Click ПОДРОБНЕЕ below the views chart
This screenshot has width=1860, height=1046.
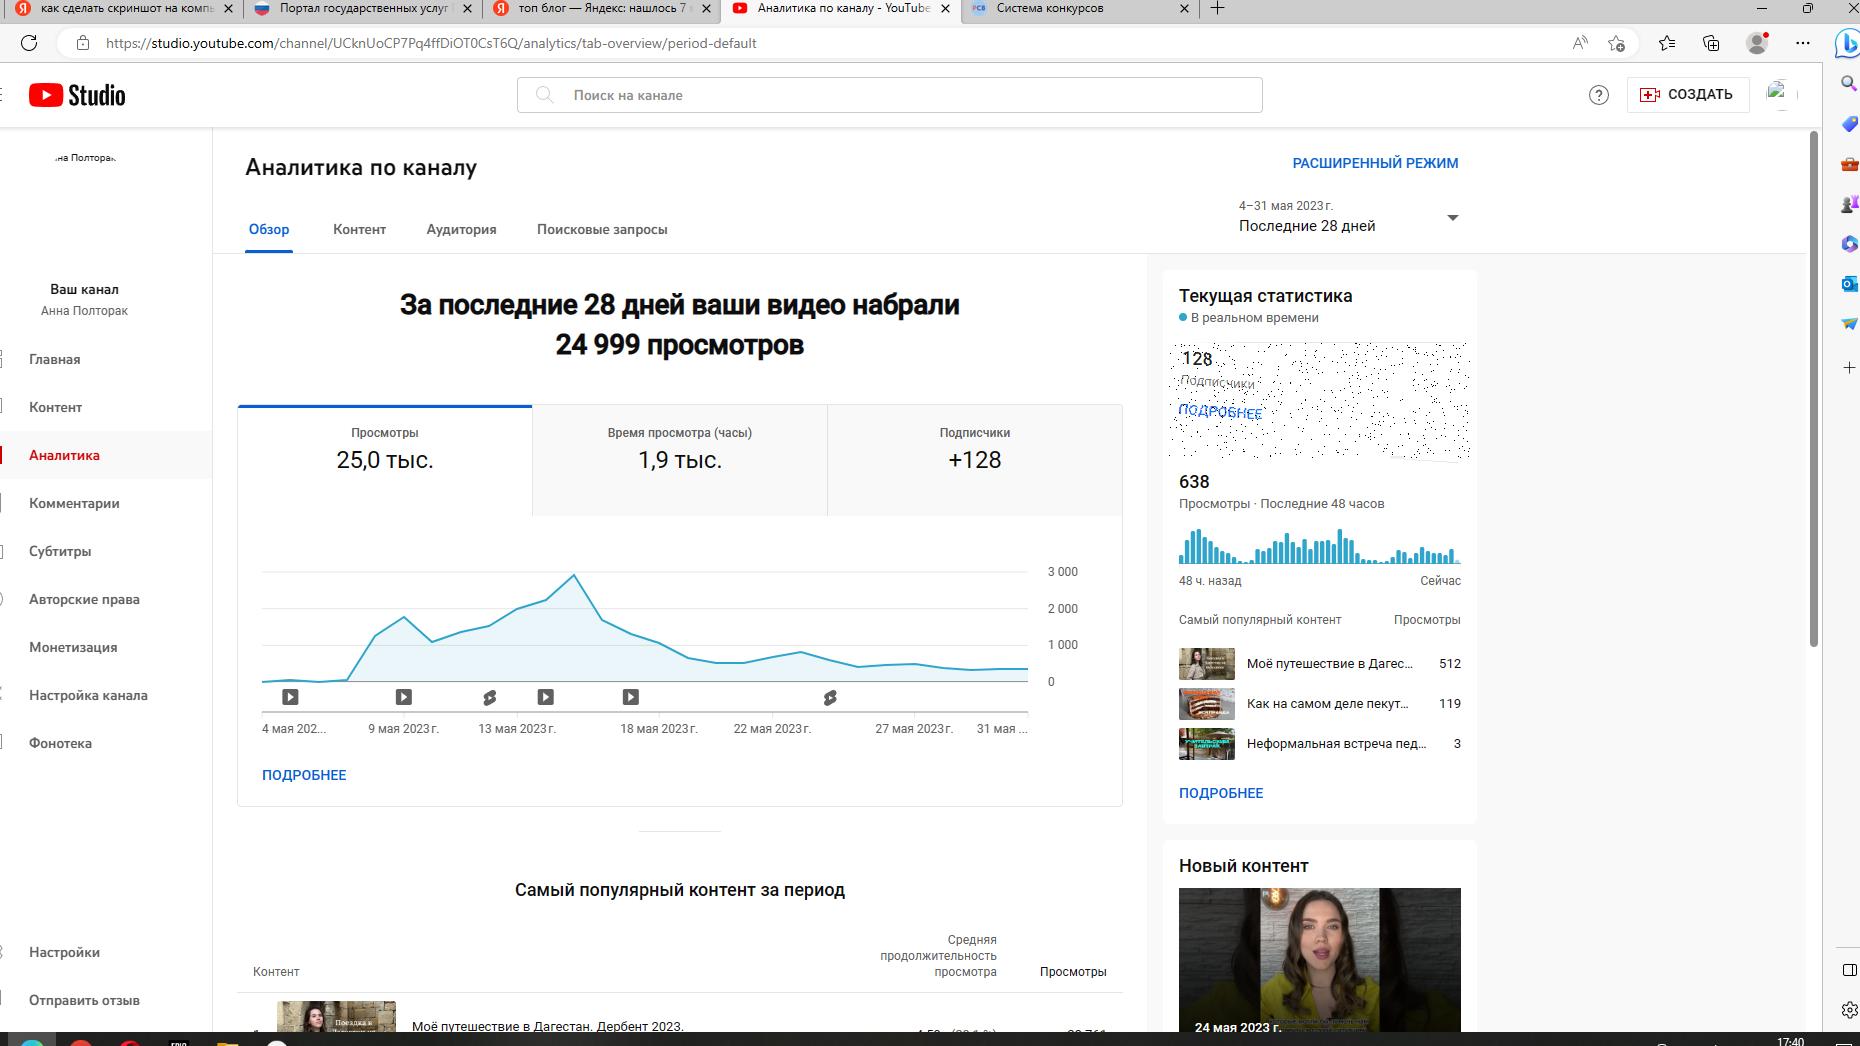pos(304,775)
